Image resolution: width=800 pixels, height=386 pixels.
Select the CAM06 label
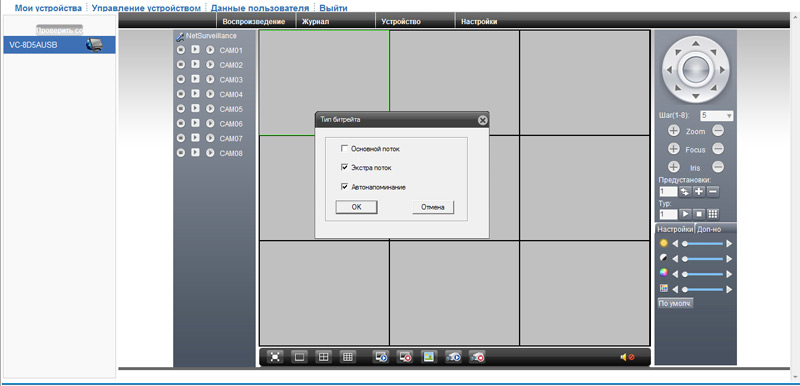[231, 124]
